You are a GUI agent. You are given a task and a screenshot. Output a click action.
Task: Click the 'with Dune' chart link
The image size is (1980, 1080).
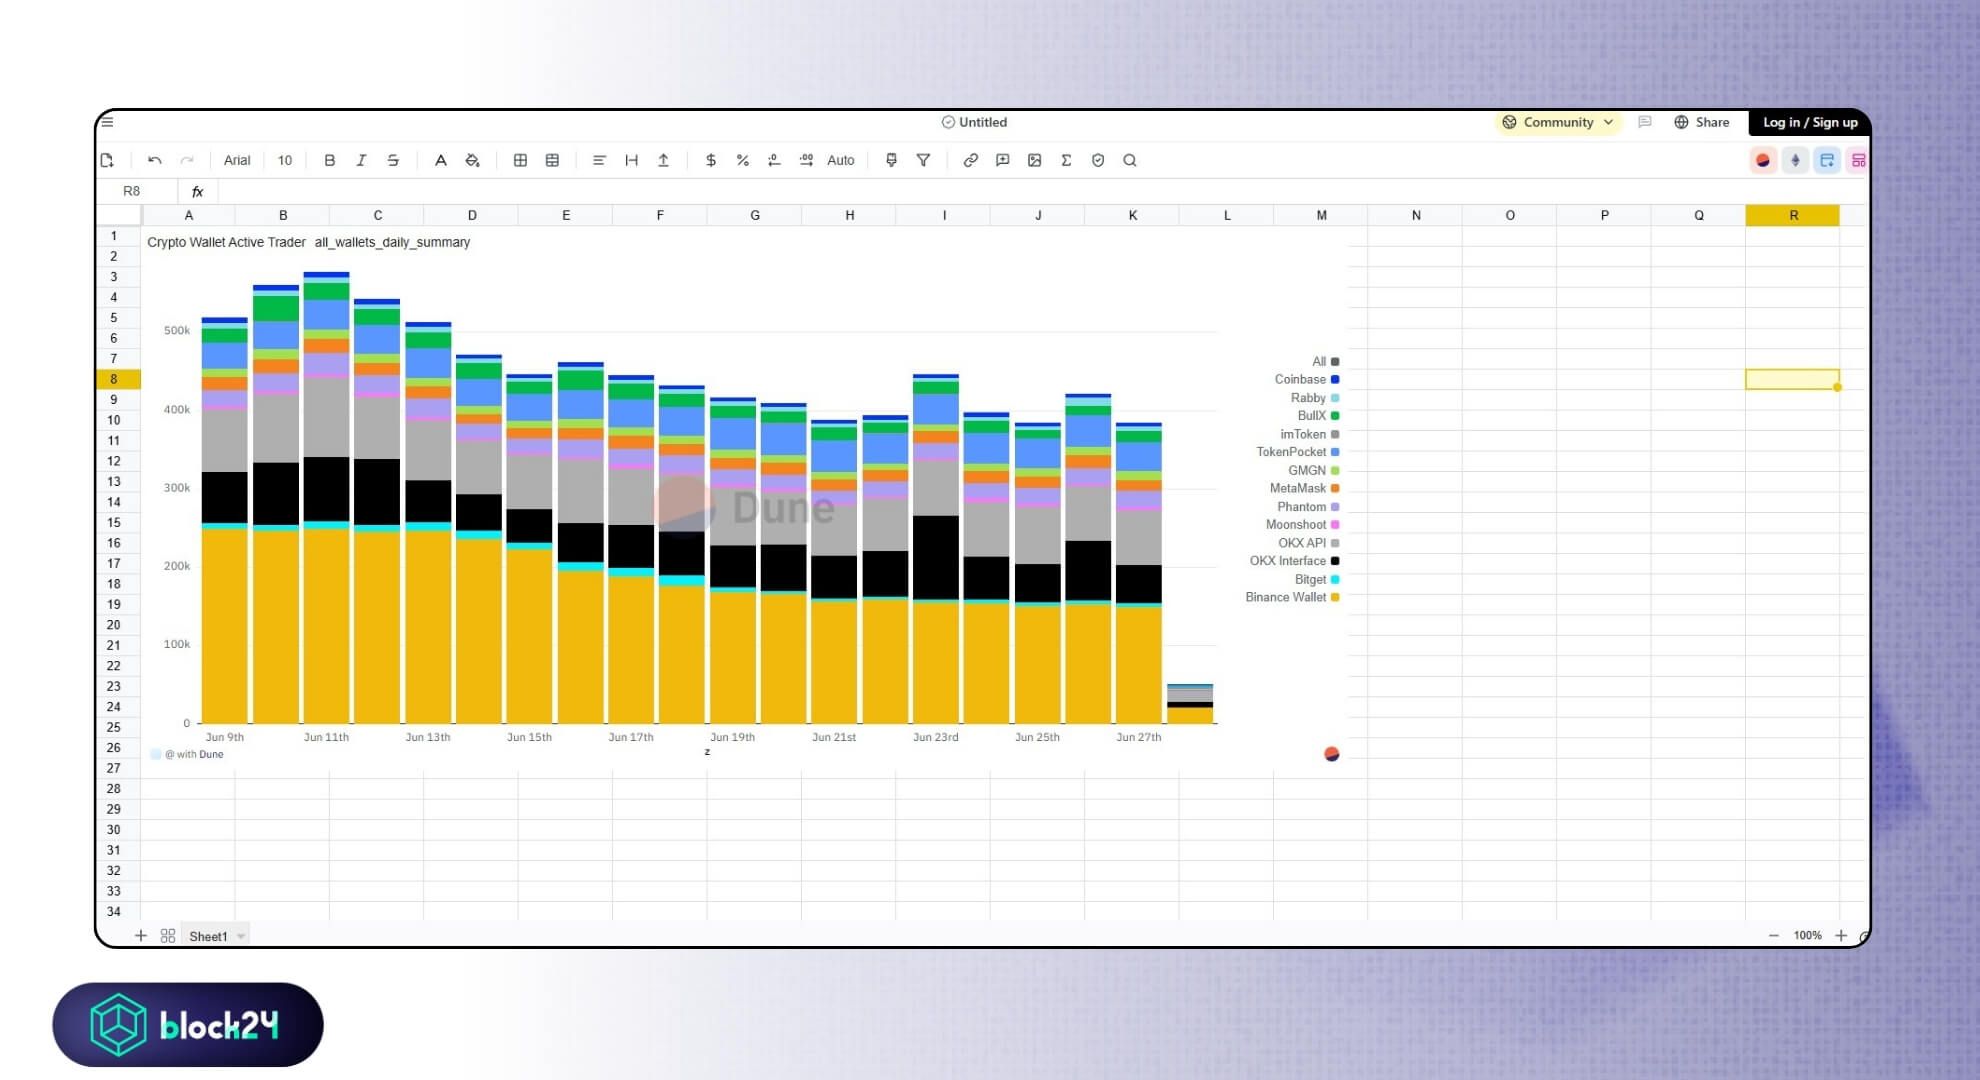point(199,755)
